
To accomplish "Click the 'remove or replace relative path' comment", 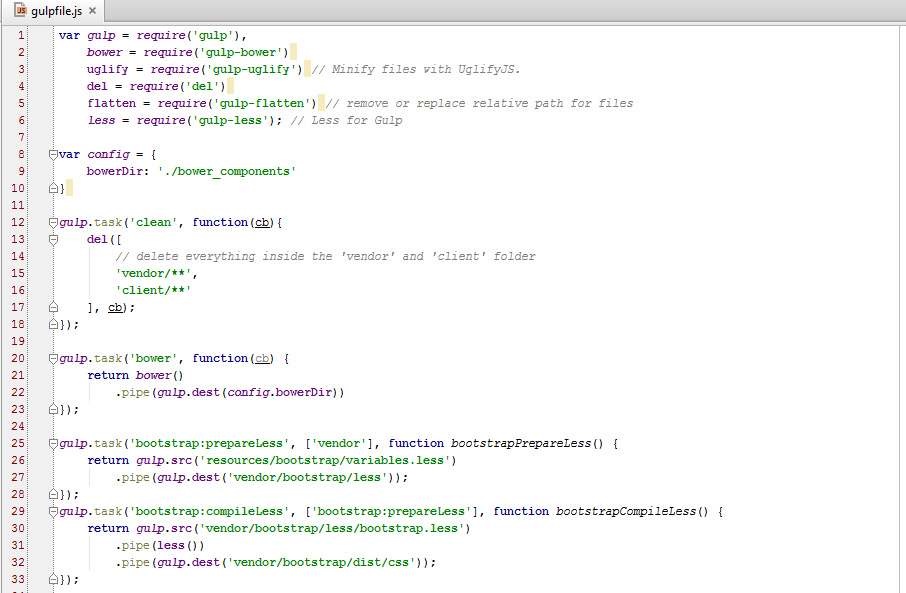I will click(x=479, y=103).
